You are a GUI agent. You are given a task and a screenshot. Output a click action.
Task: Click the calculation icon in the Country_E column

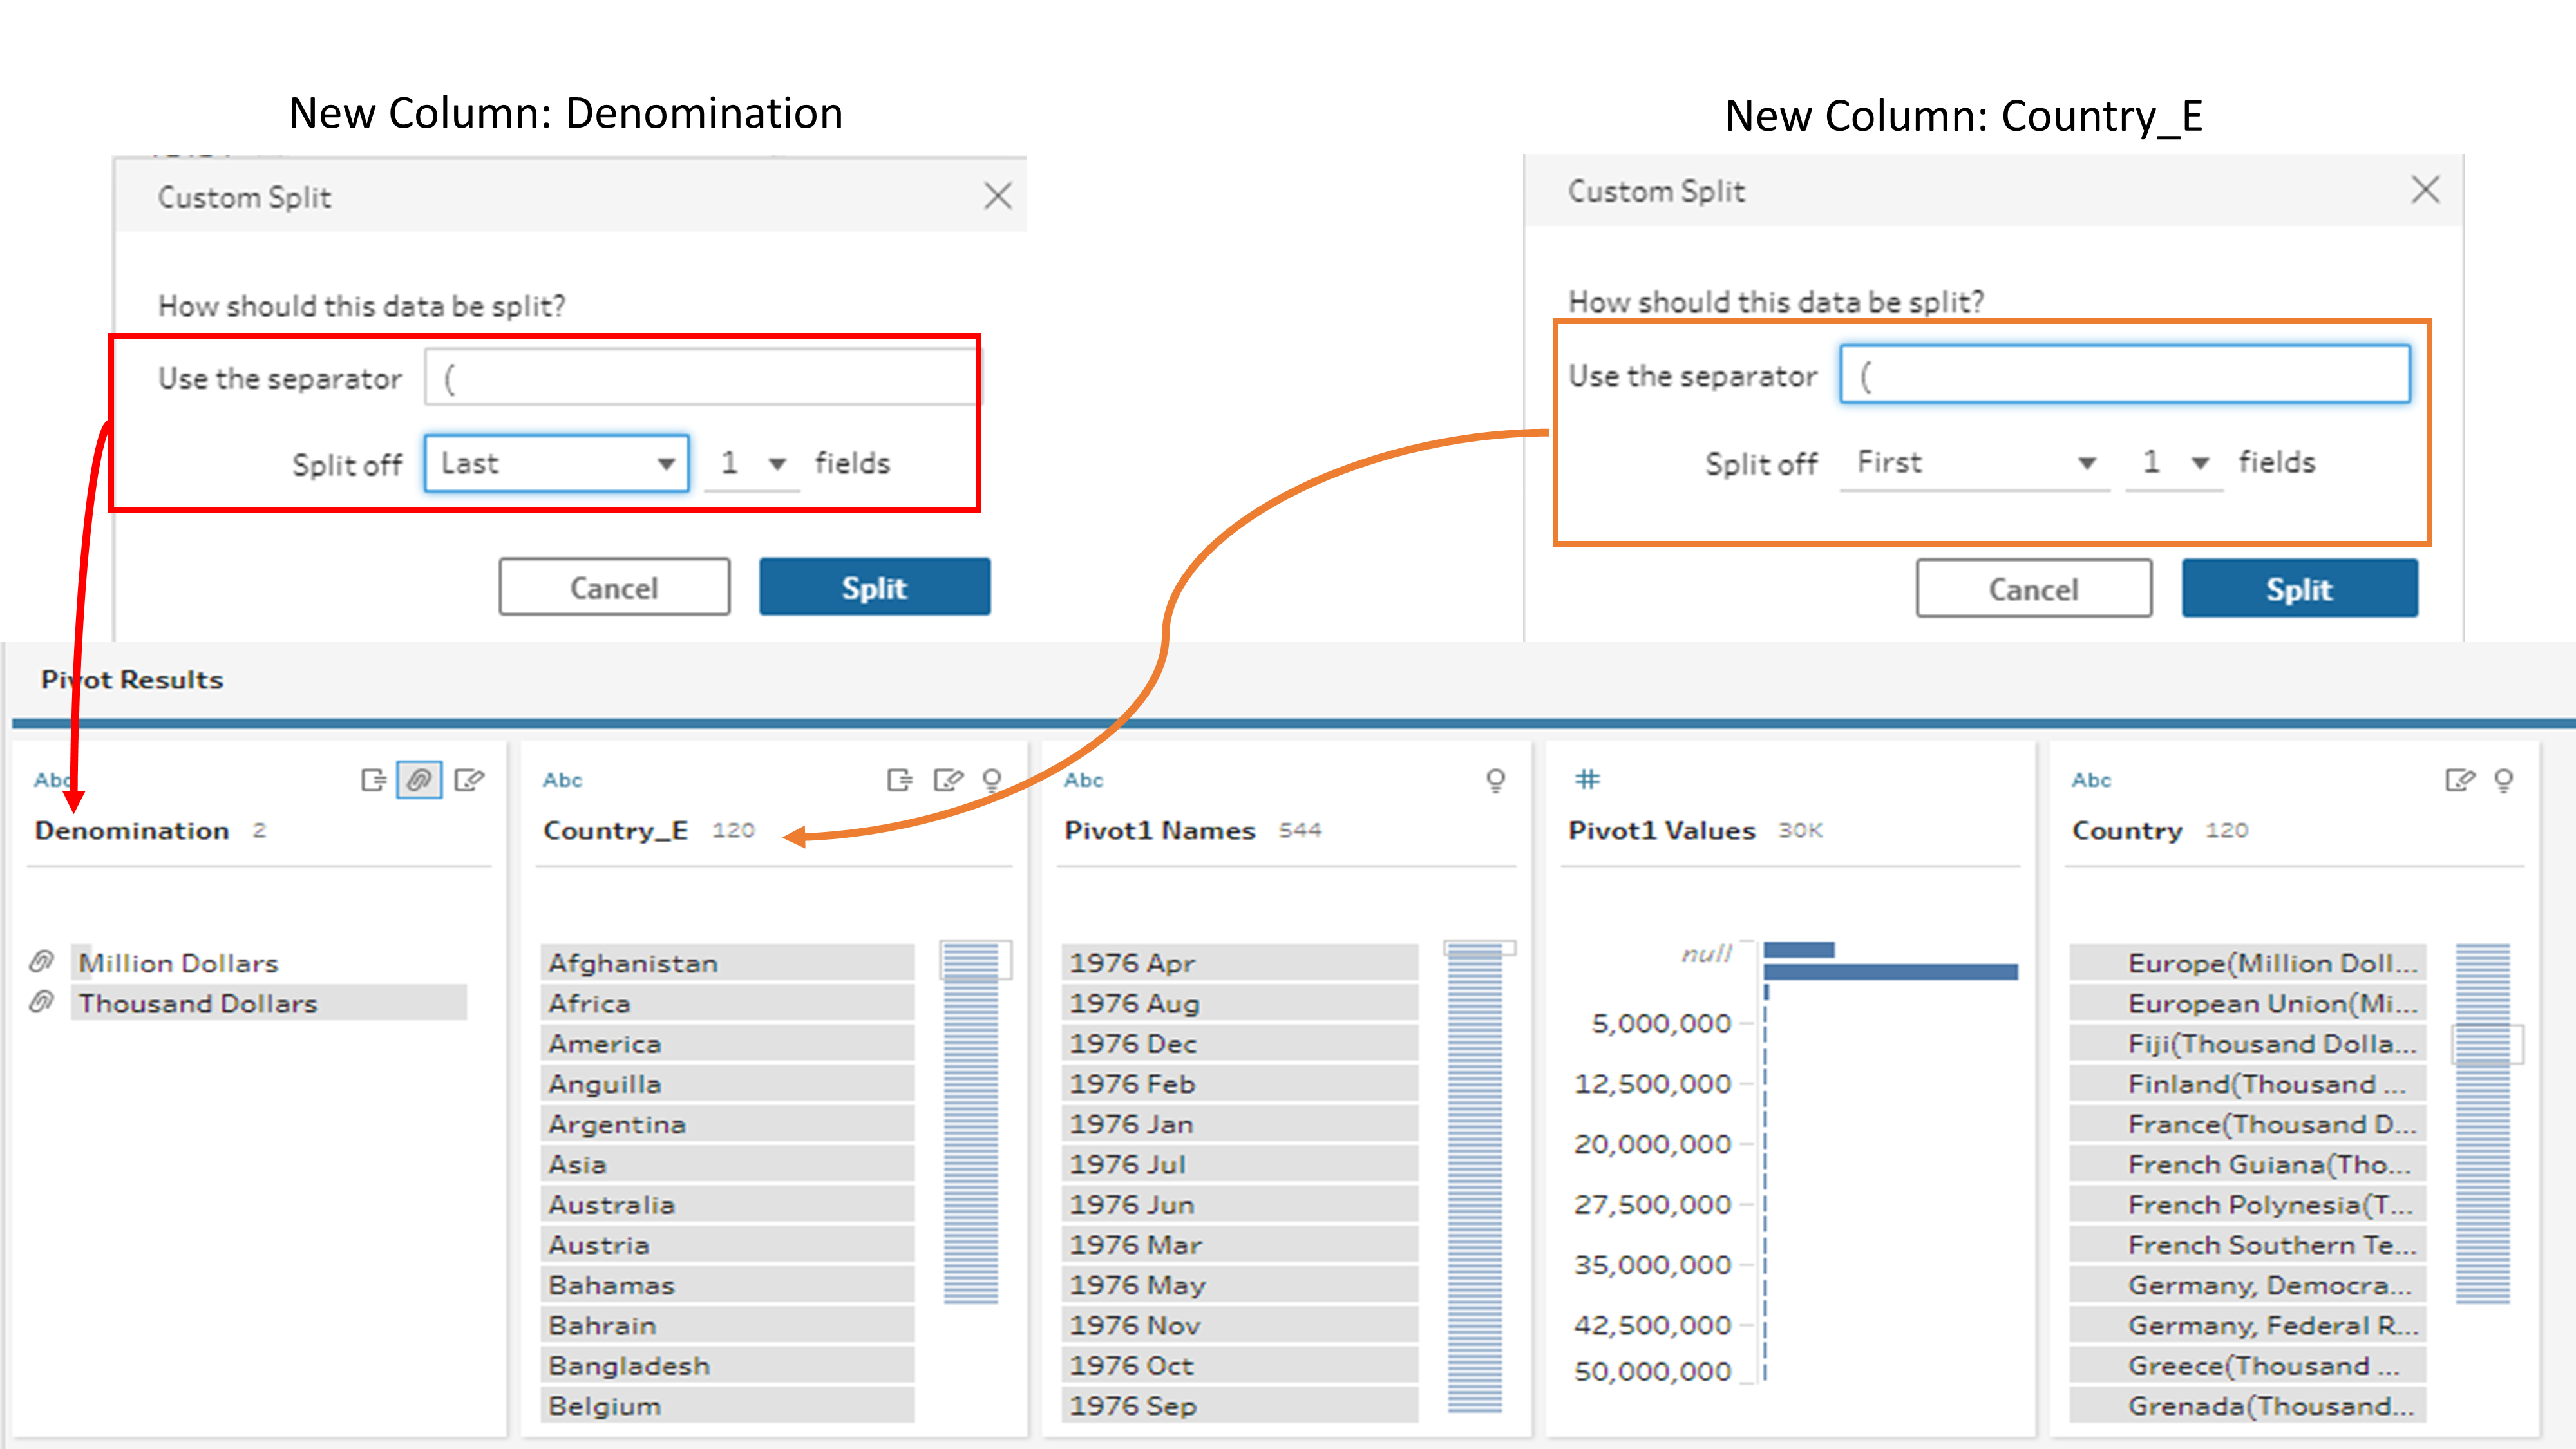(899, 780)
